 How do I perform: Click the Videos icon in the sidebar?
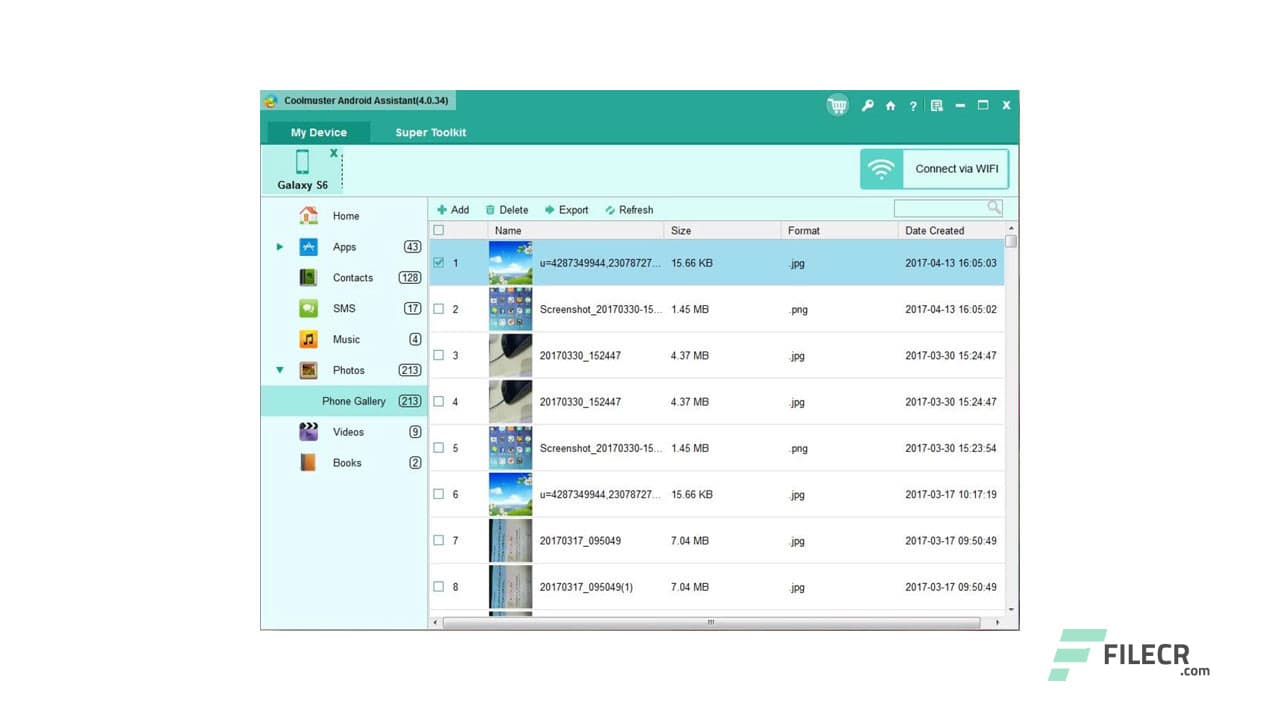(309, 431)
